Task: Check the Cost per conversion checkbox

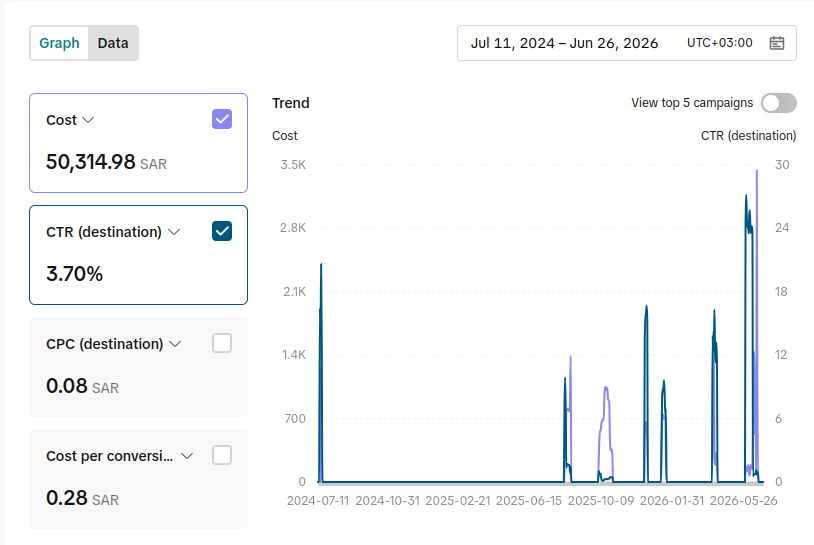Action: pyautogui.click(x=222, y=456)
